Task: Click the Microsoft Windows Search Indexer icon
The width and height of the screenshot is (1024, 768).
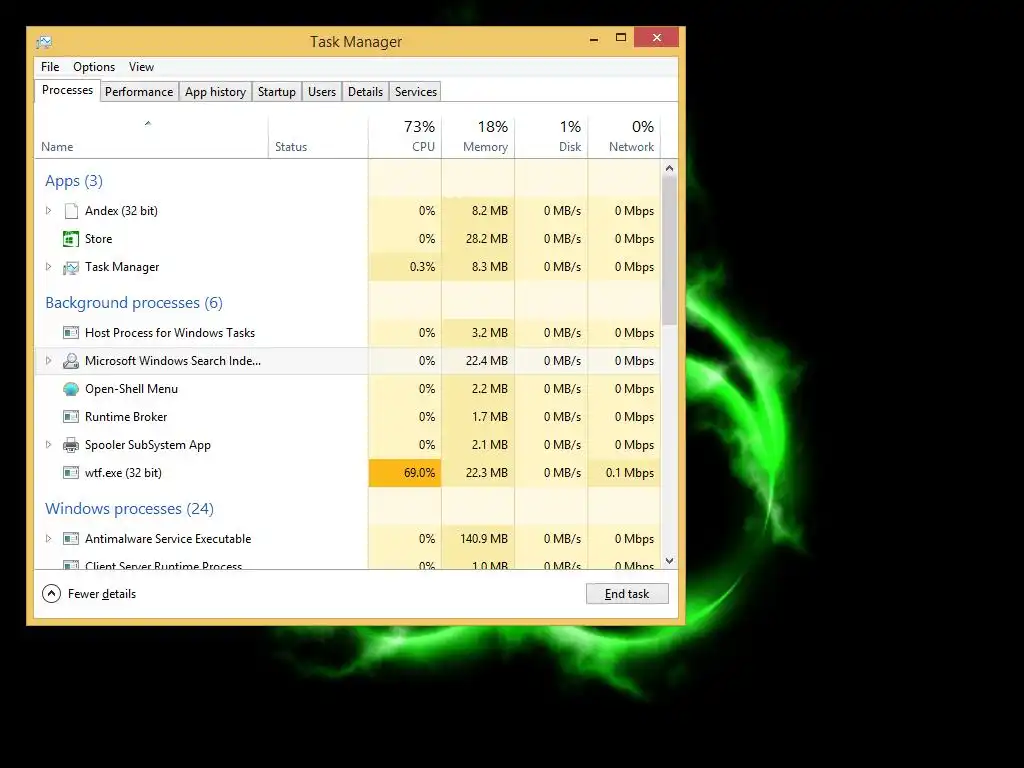Action: (x=71, y=361)
